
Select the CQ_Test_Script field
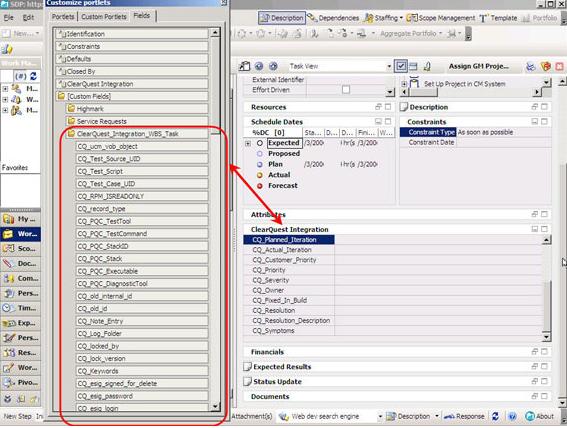142,171
